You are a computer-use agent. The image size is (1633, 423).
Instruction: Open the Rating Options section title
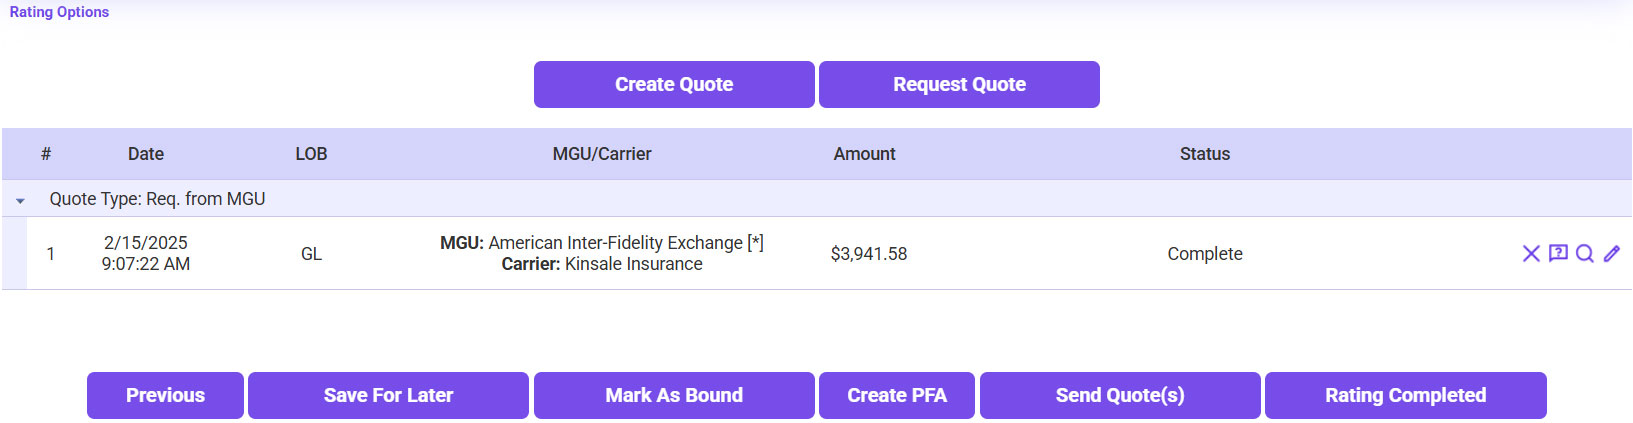click(x=59, y=12)
